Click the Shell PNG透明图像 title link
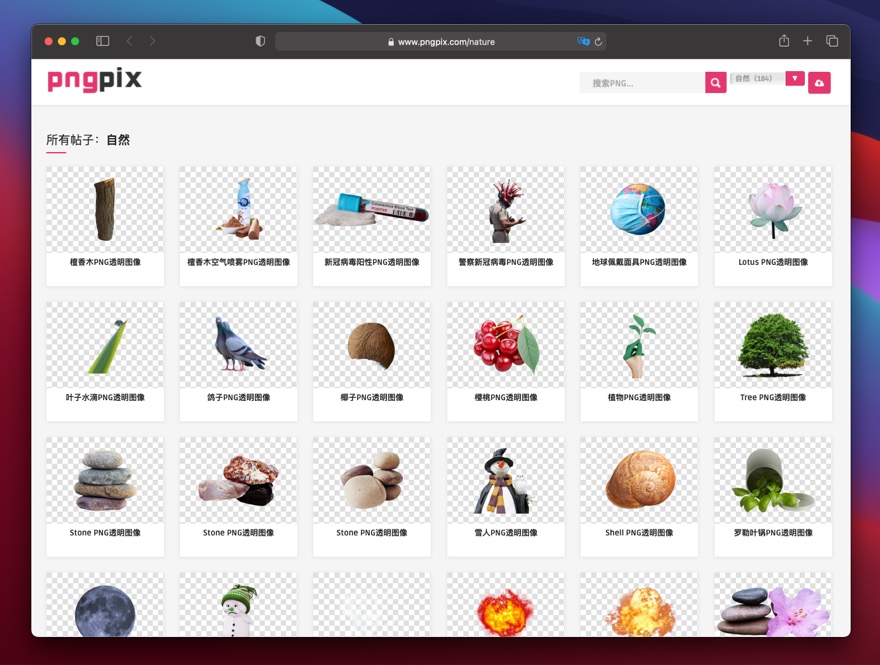 (639, 533)
